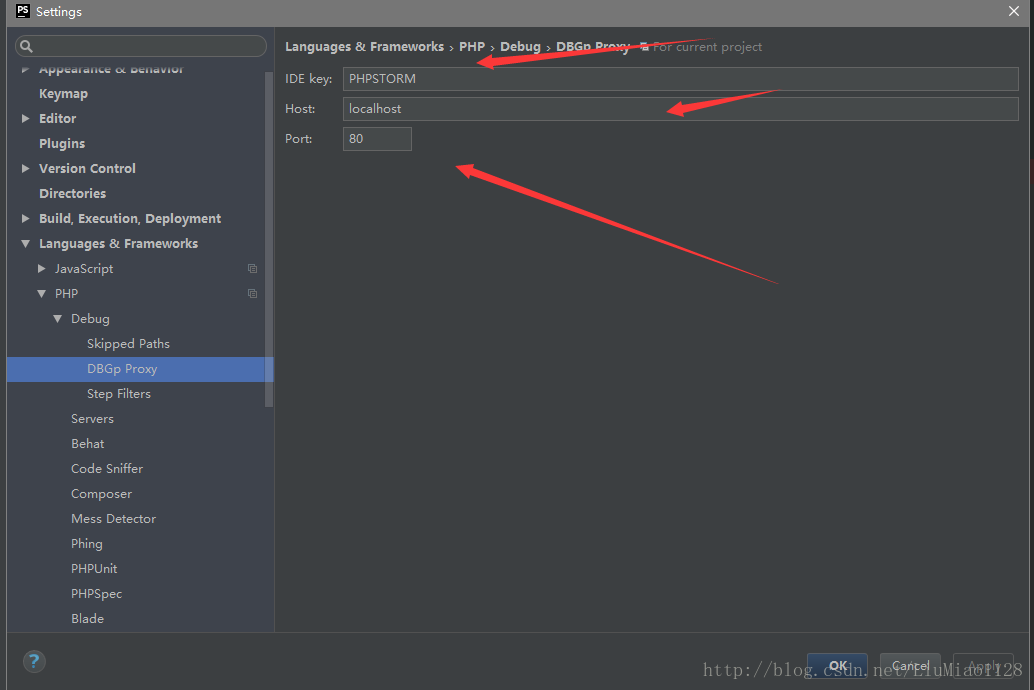Open the Phing settings page

pyautogui.click(x=87, y=544)
